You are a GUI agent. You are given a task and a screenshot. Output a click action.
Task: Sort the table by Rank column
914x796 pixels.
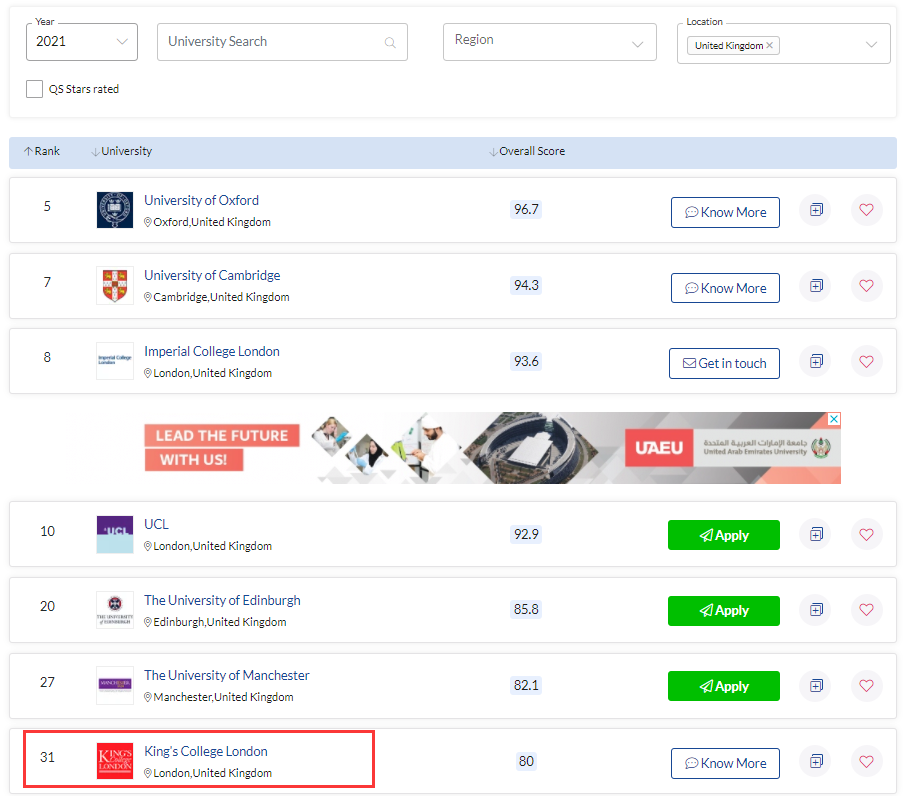pyautogui.click(x=42, y=152)
